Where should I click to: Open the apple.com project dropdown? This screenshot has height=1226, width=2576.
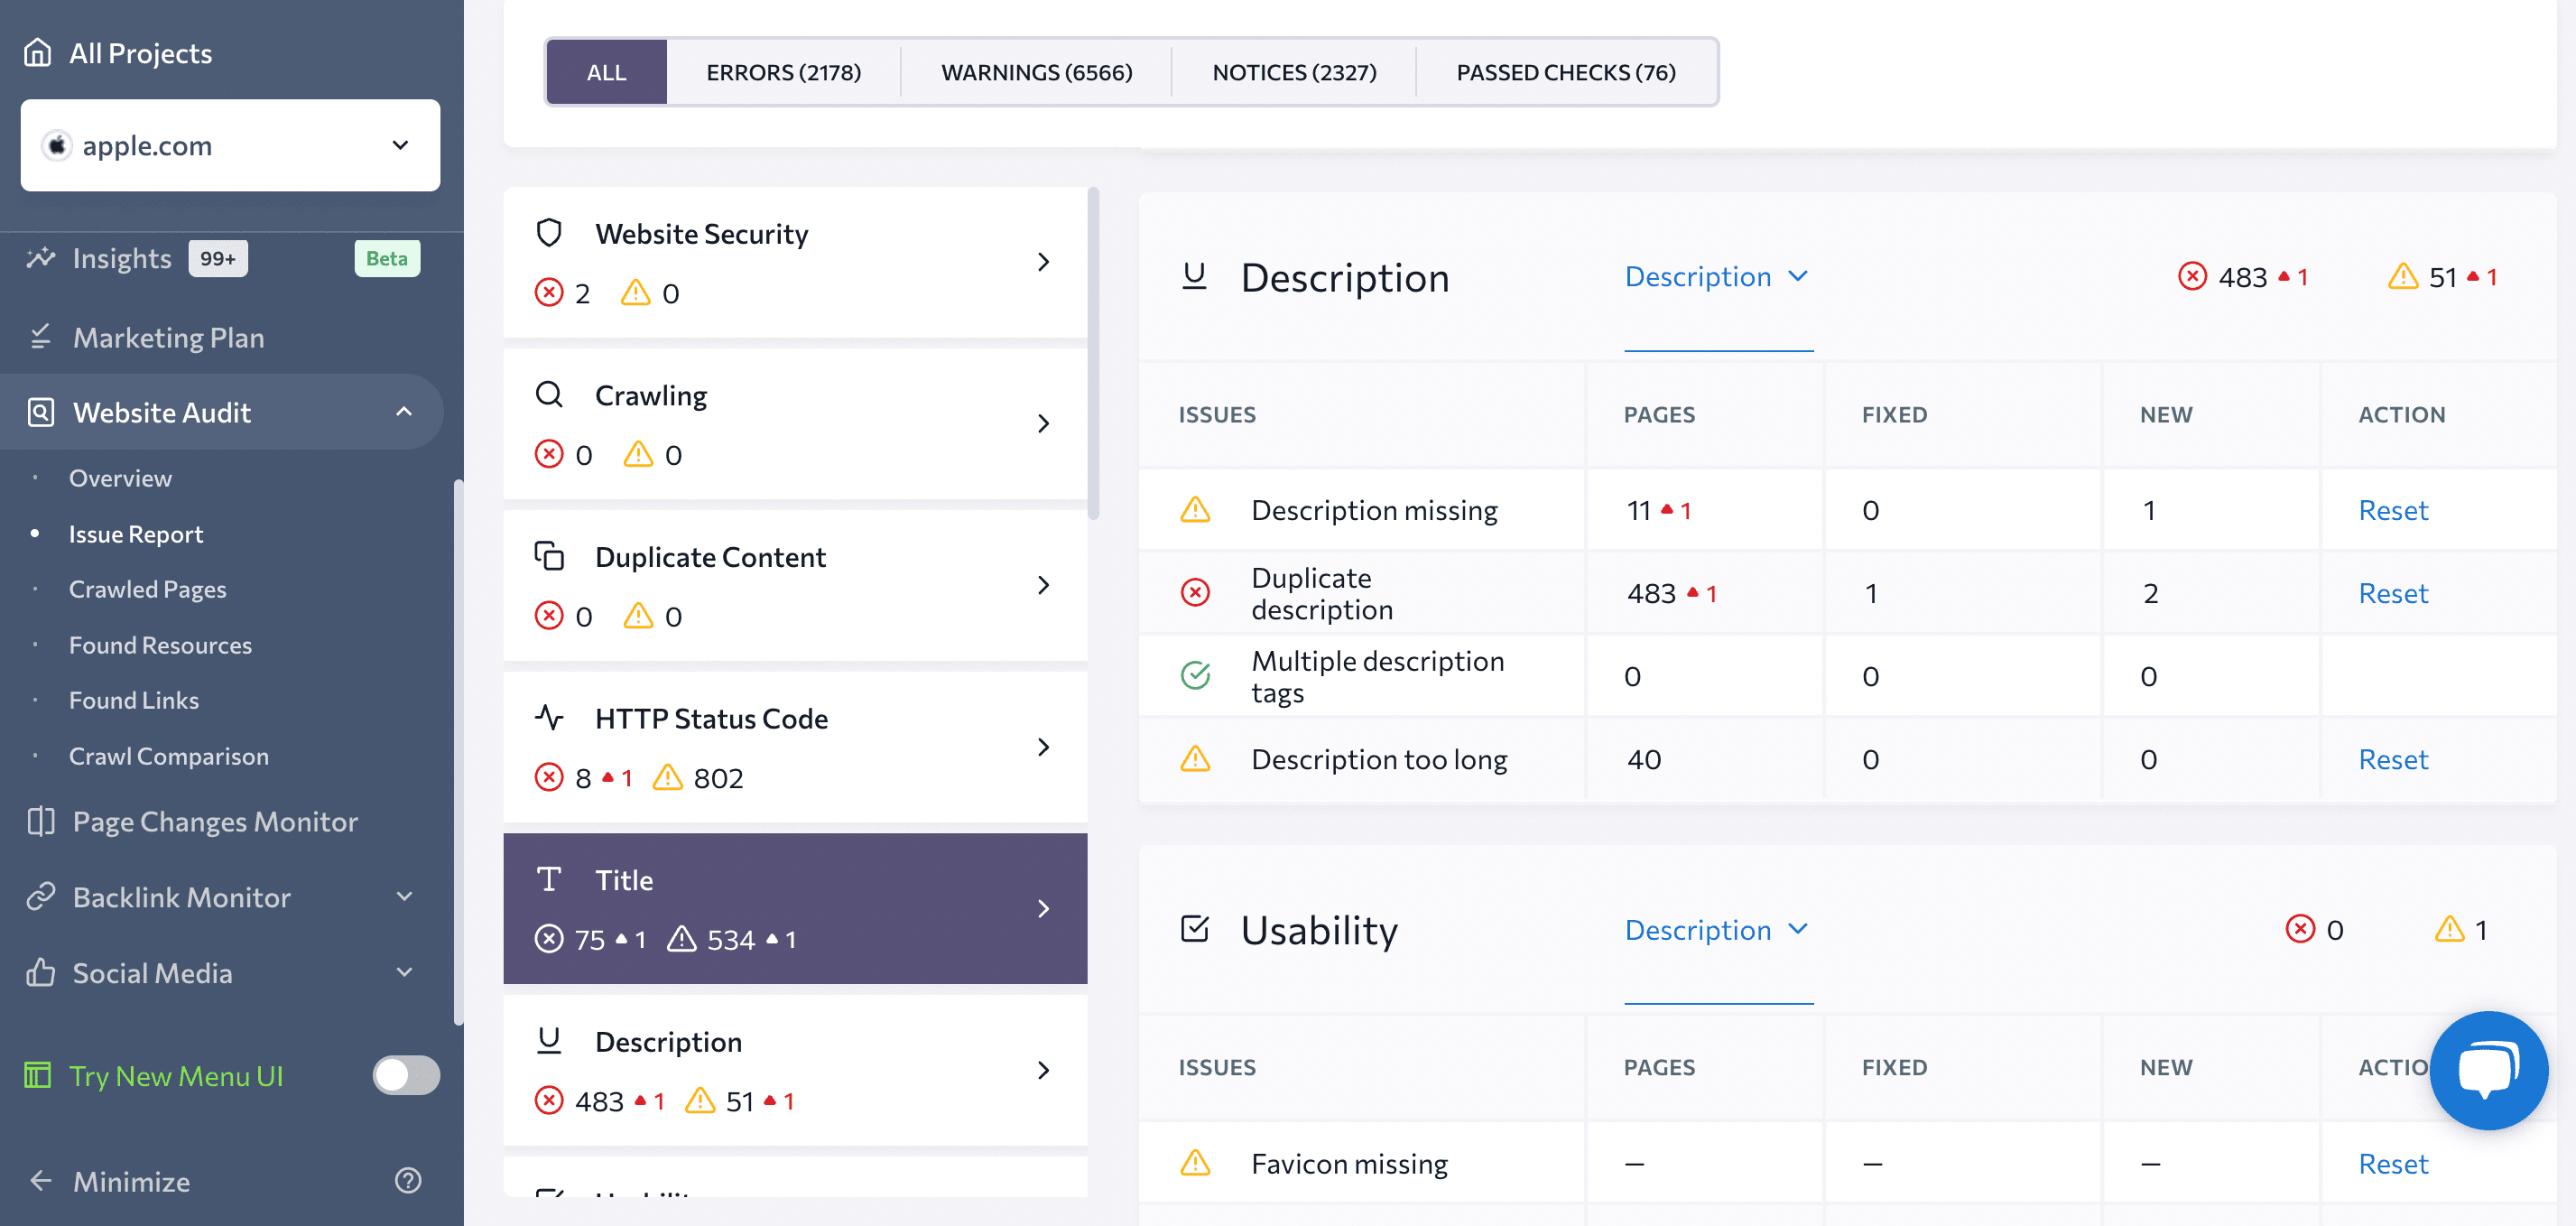point(230,145)
